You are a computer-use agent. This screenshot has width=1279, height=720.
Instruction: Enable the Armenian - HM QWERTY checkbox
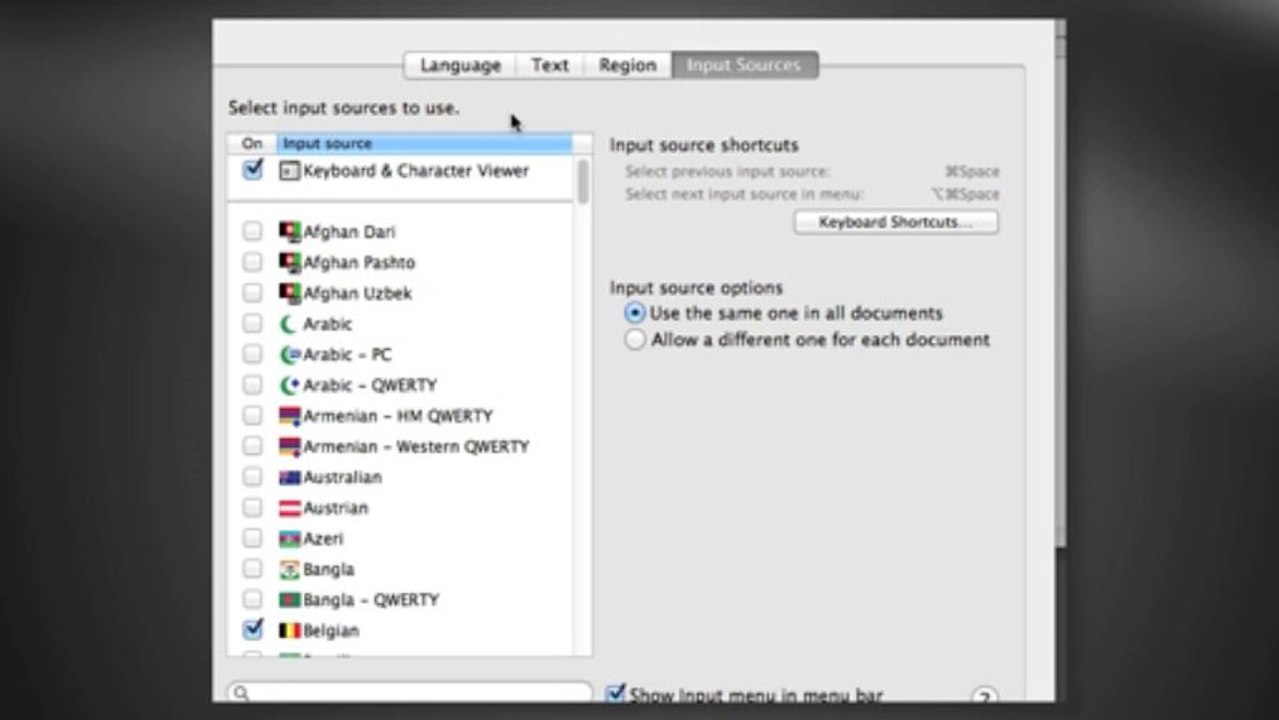[x=253, y=416]
